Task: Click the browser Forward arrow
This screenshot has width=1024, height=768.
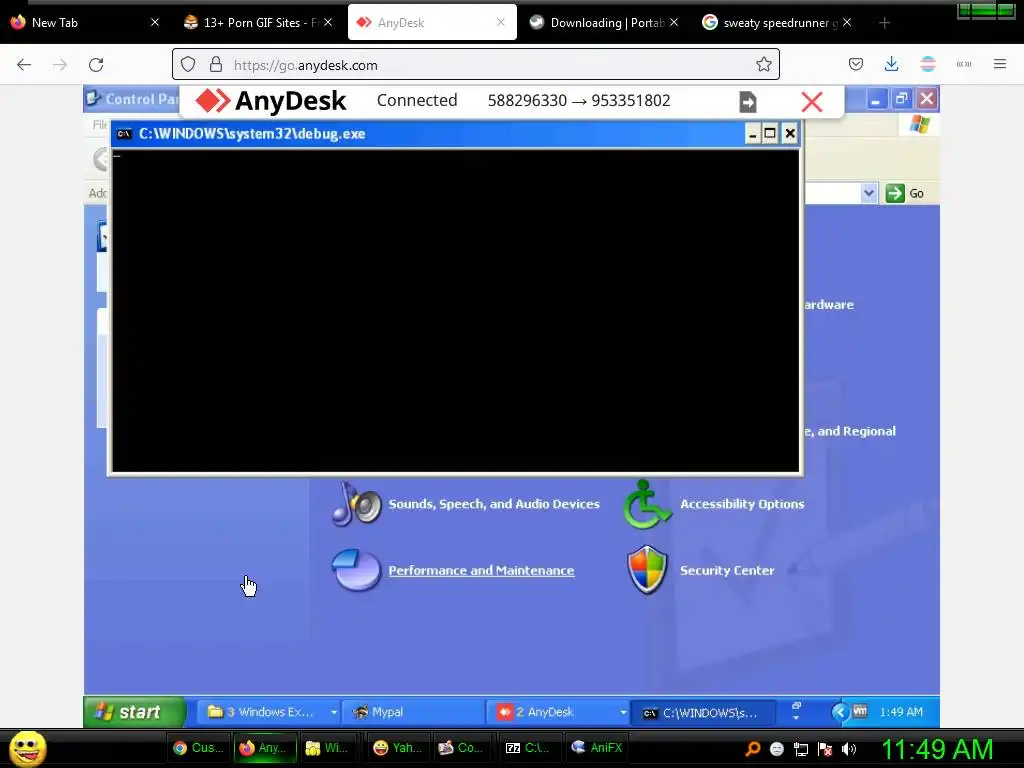Action: 60,65
